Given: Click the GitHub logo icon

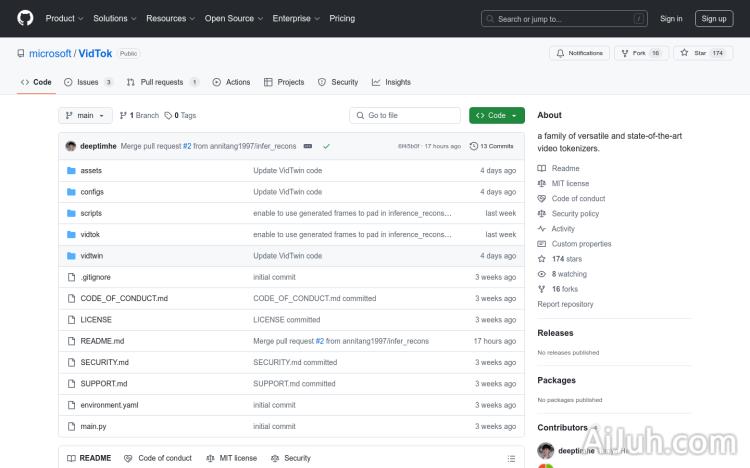Looking at the screenshot, I should coord(25,18).
